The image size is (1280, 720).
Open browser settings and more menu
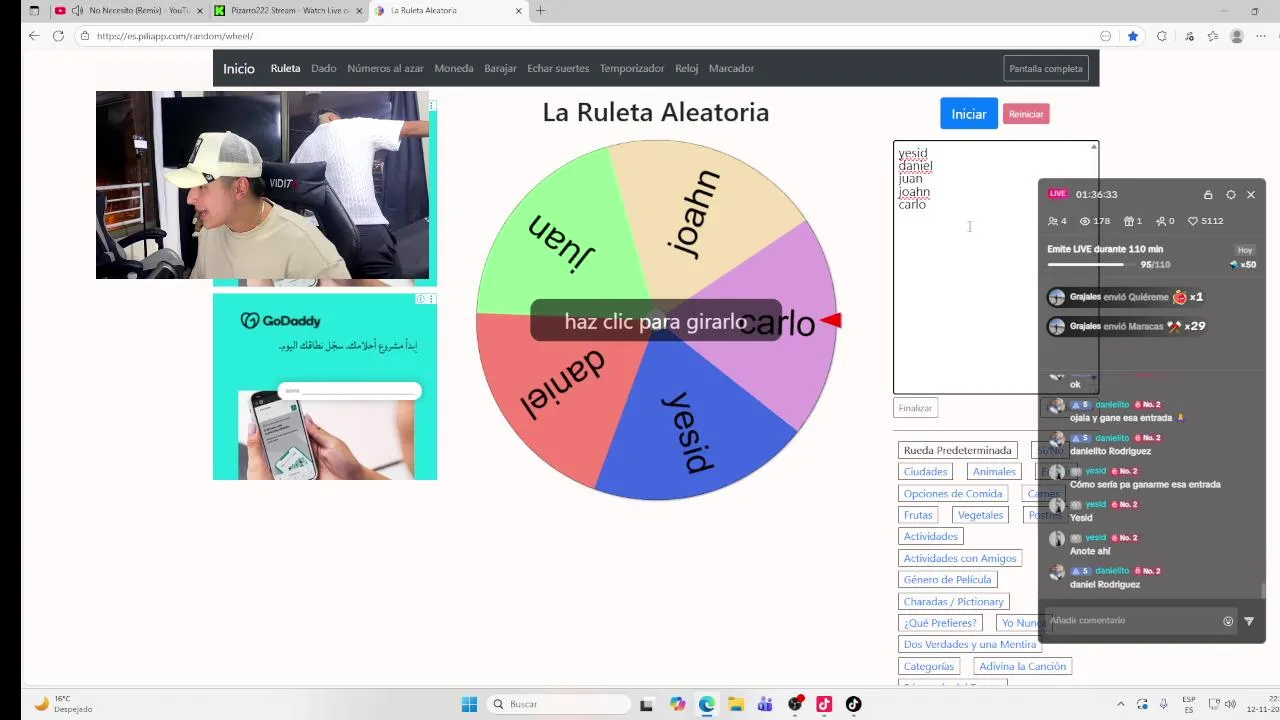coord(1263,36)
